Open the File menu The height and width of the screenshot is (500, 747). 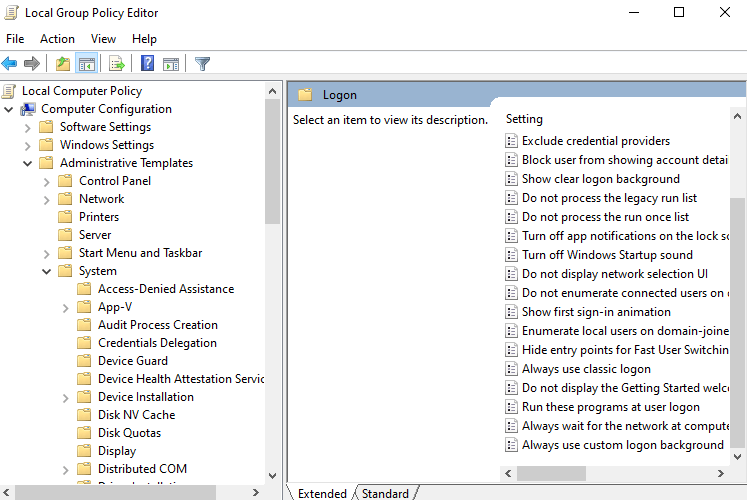pos(15,39)
